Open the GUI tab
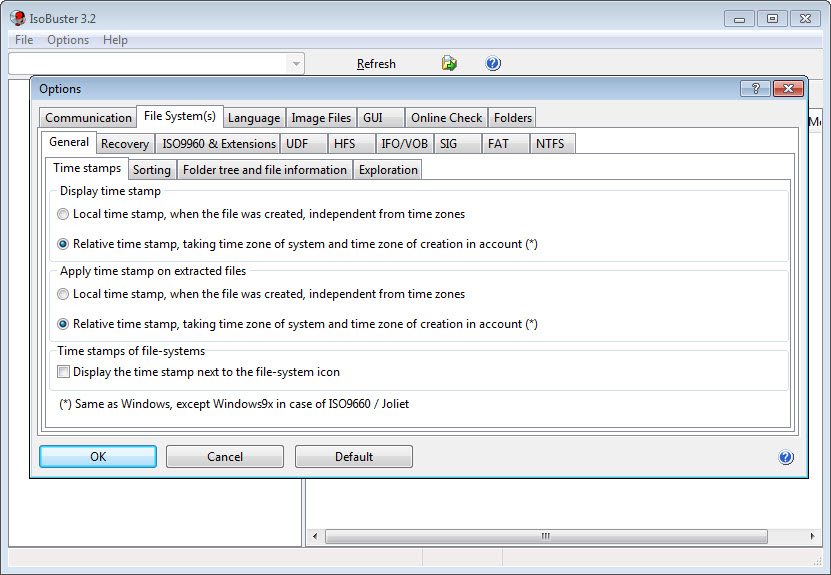Viewport: 831px width, 575px height. tap(381, 118)
